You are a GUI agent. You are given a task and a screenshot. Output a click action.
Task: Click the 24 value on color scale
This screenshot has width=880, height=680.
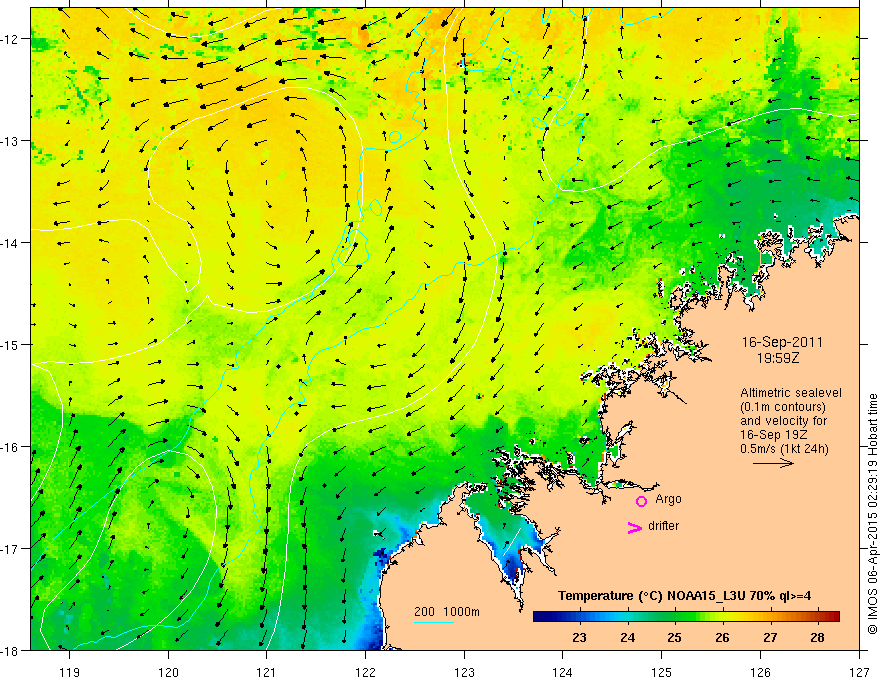[627, 637]
